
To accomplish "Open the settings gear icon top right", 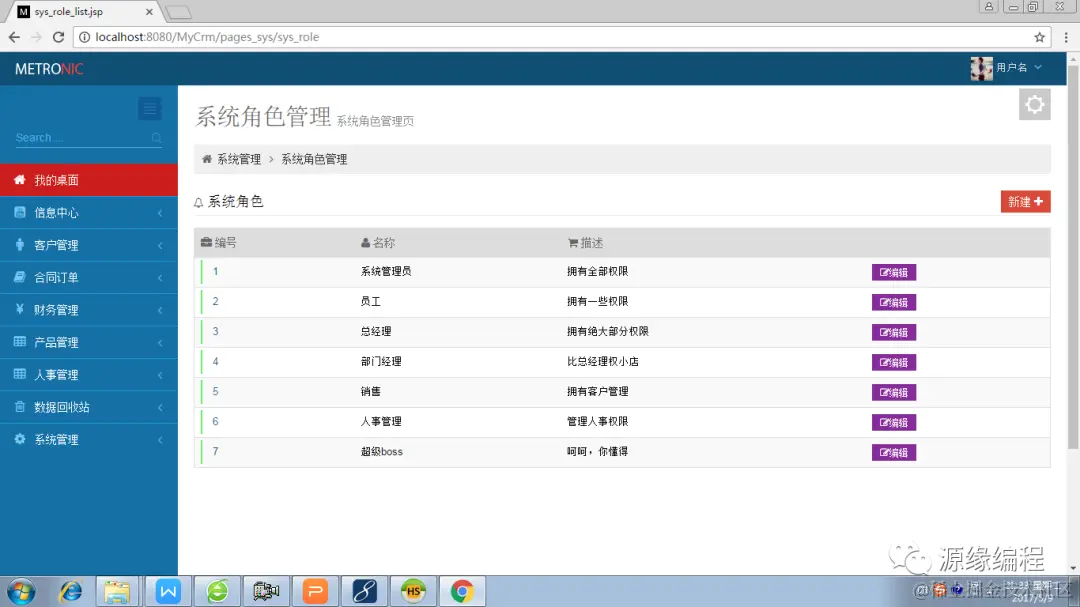I will point(1034,103).
